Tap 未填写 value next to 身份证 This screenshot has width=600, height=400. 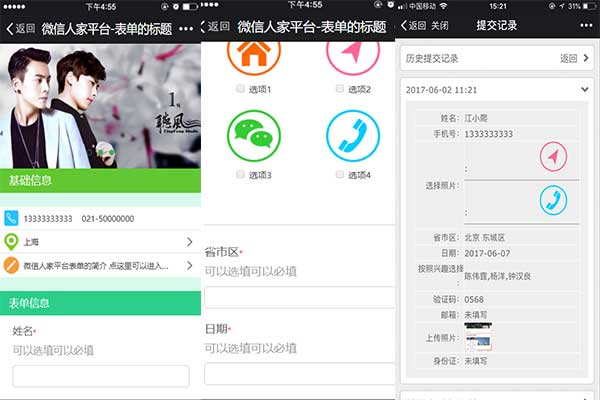476,361
